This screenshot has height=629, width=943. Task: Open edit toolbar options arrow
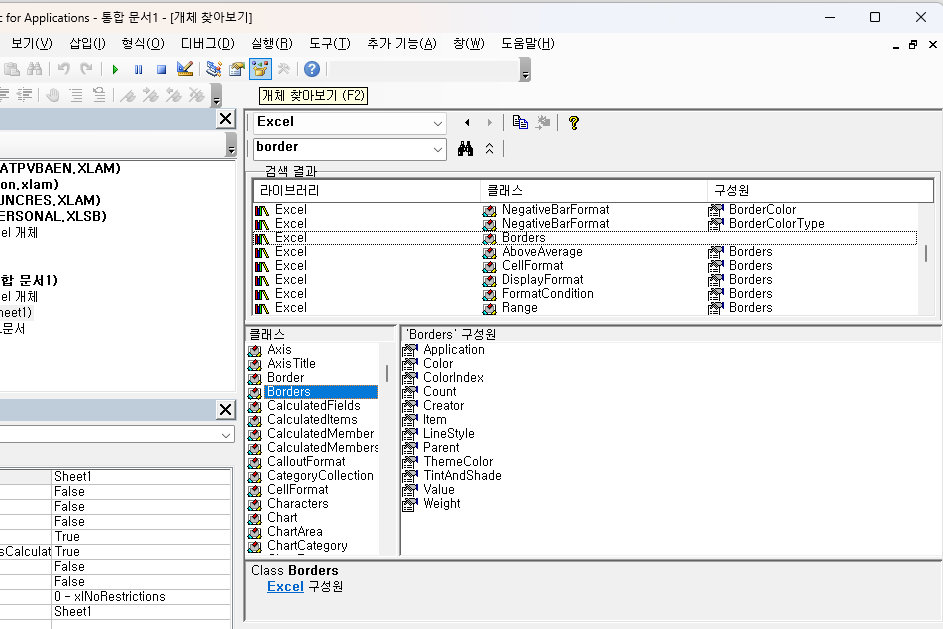click(x=217, y=96)
